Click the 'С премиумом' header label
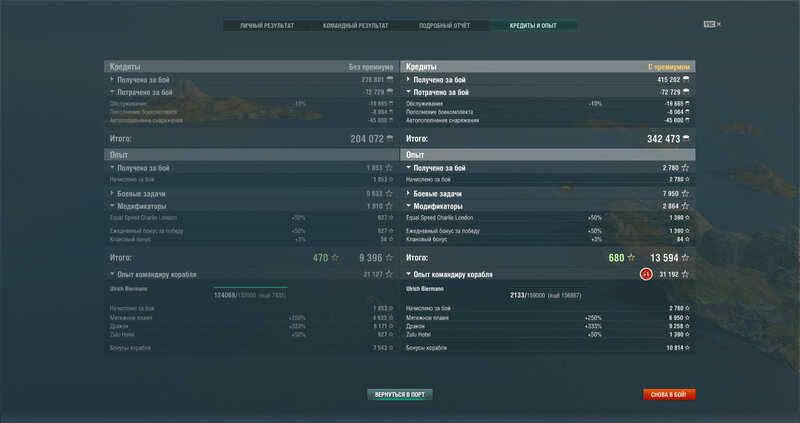800x423 pixels. pos(669,67)
